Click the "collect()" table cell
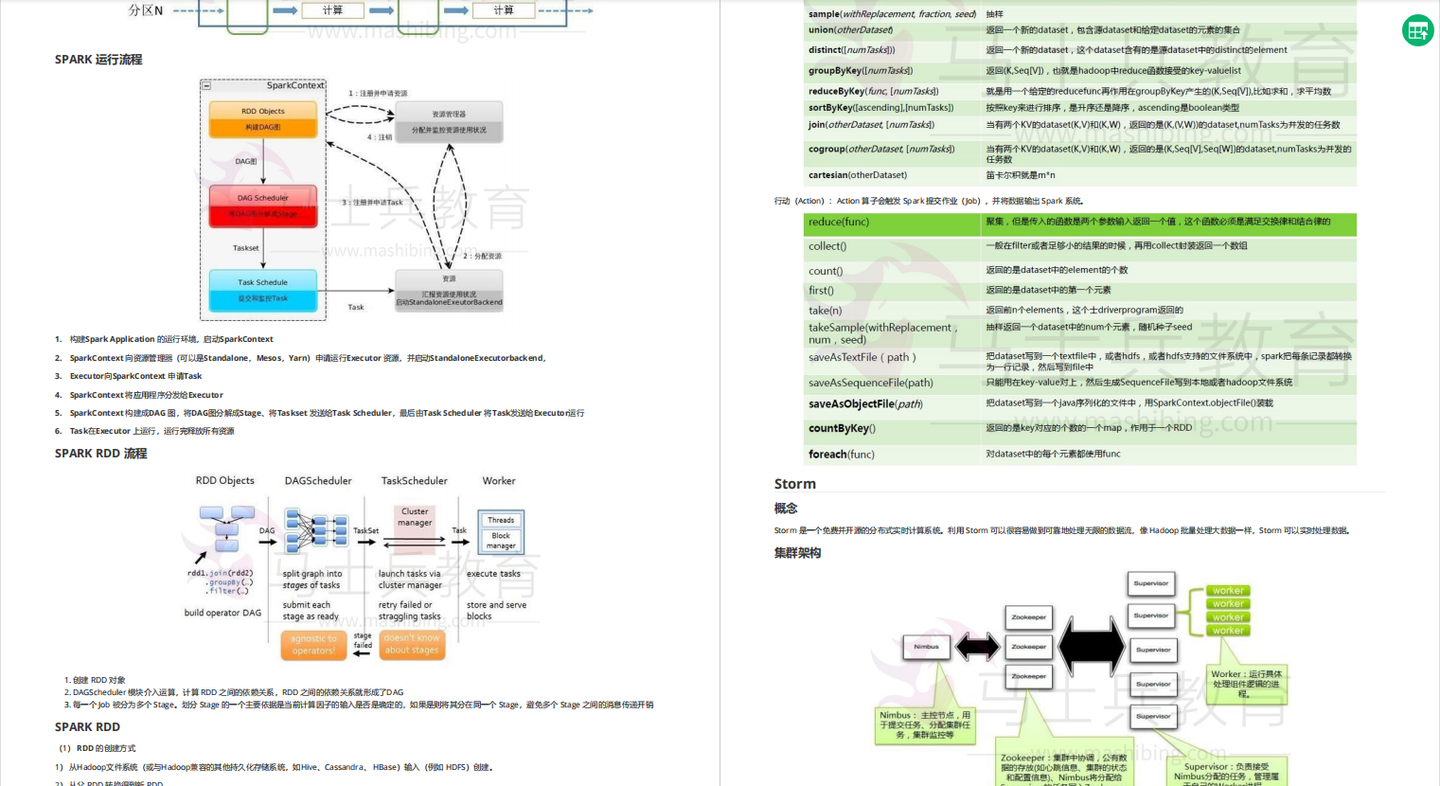Image resolution: width=1440 pixels, height=786 pixels. (892, 247)
